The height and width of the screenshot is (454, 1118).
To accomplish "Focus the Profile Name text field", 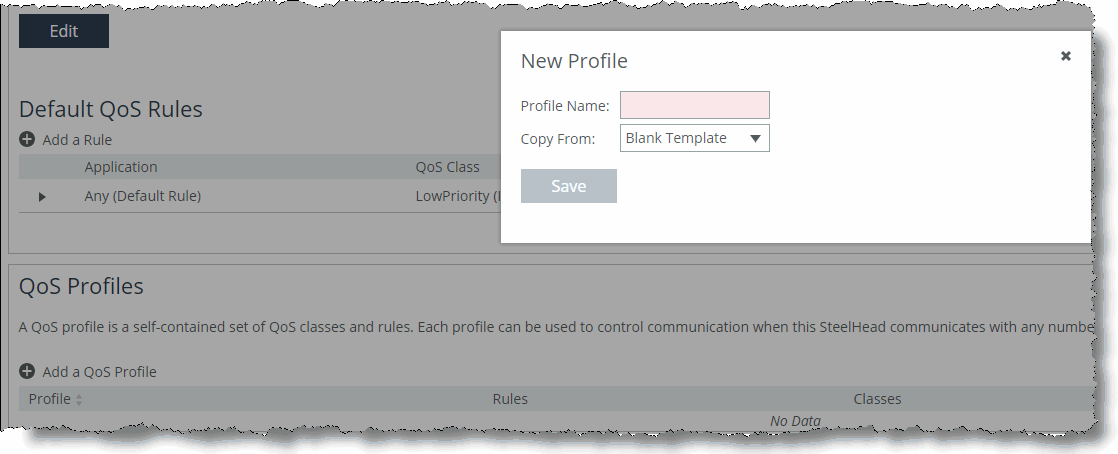I will tap(694, 105).
